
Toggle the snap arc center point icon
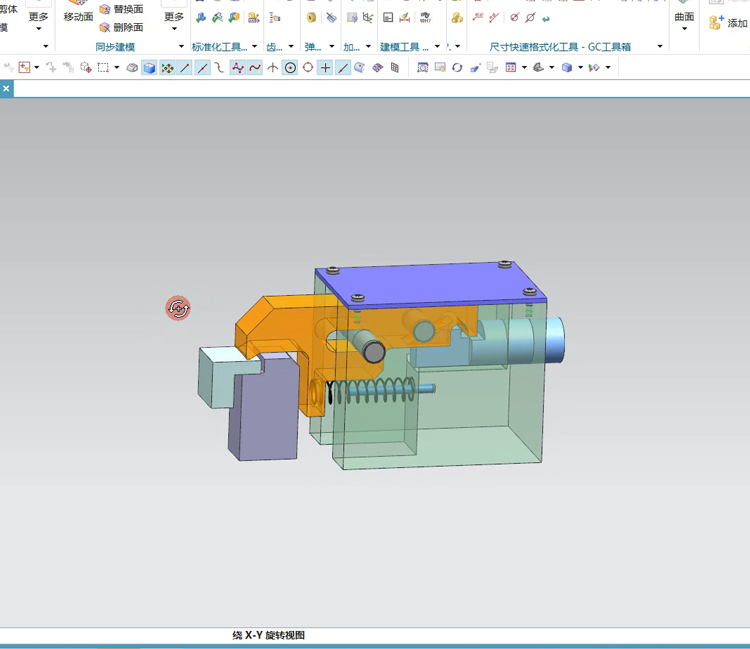pyautogui.click(x=290, y=68)
